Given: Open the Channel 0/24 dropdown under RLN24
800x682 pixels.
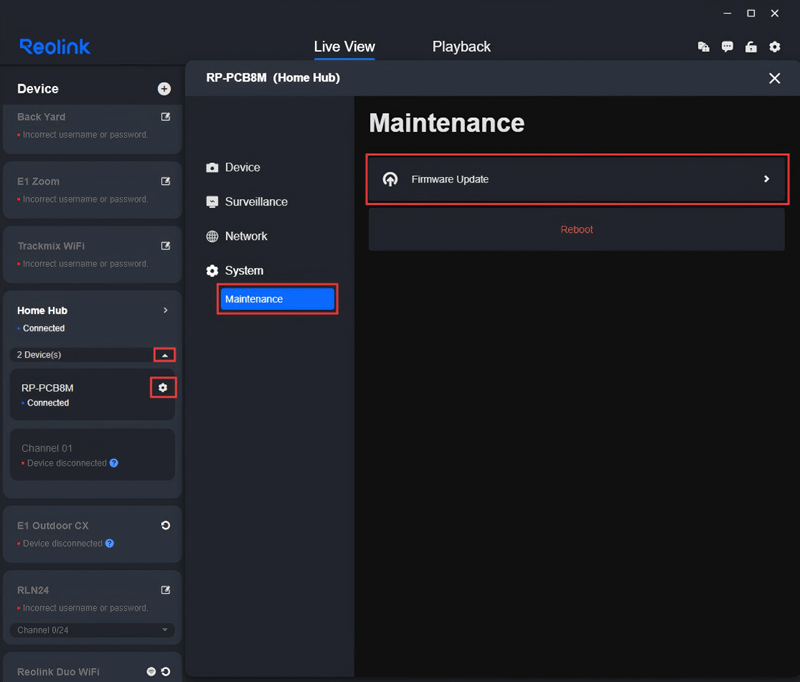Looking at the screenshot, I should [92, 630].
